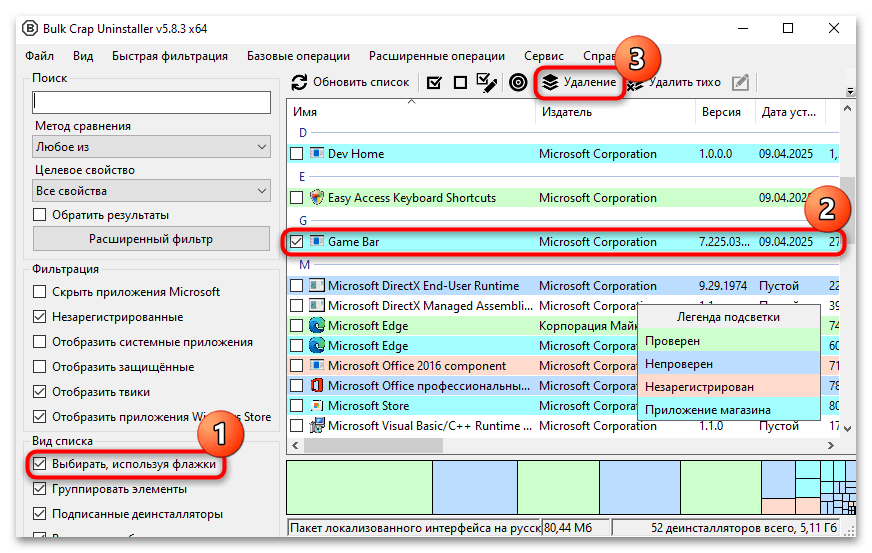Open the Файл menu
The image size is (872, 553).
[x=39, y=56]
